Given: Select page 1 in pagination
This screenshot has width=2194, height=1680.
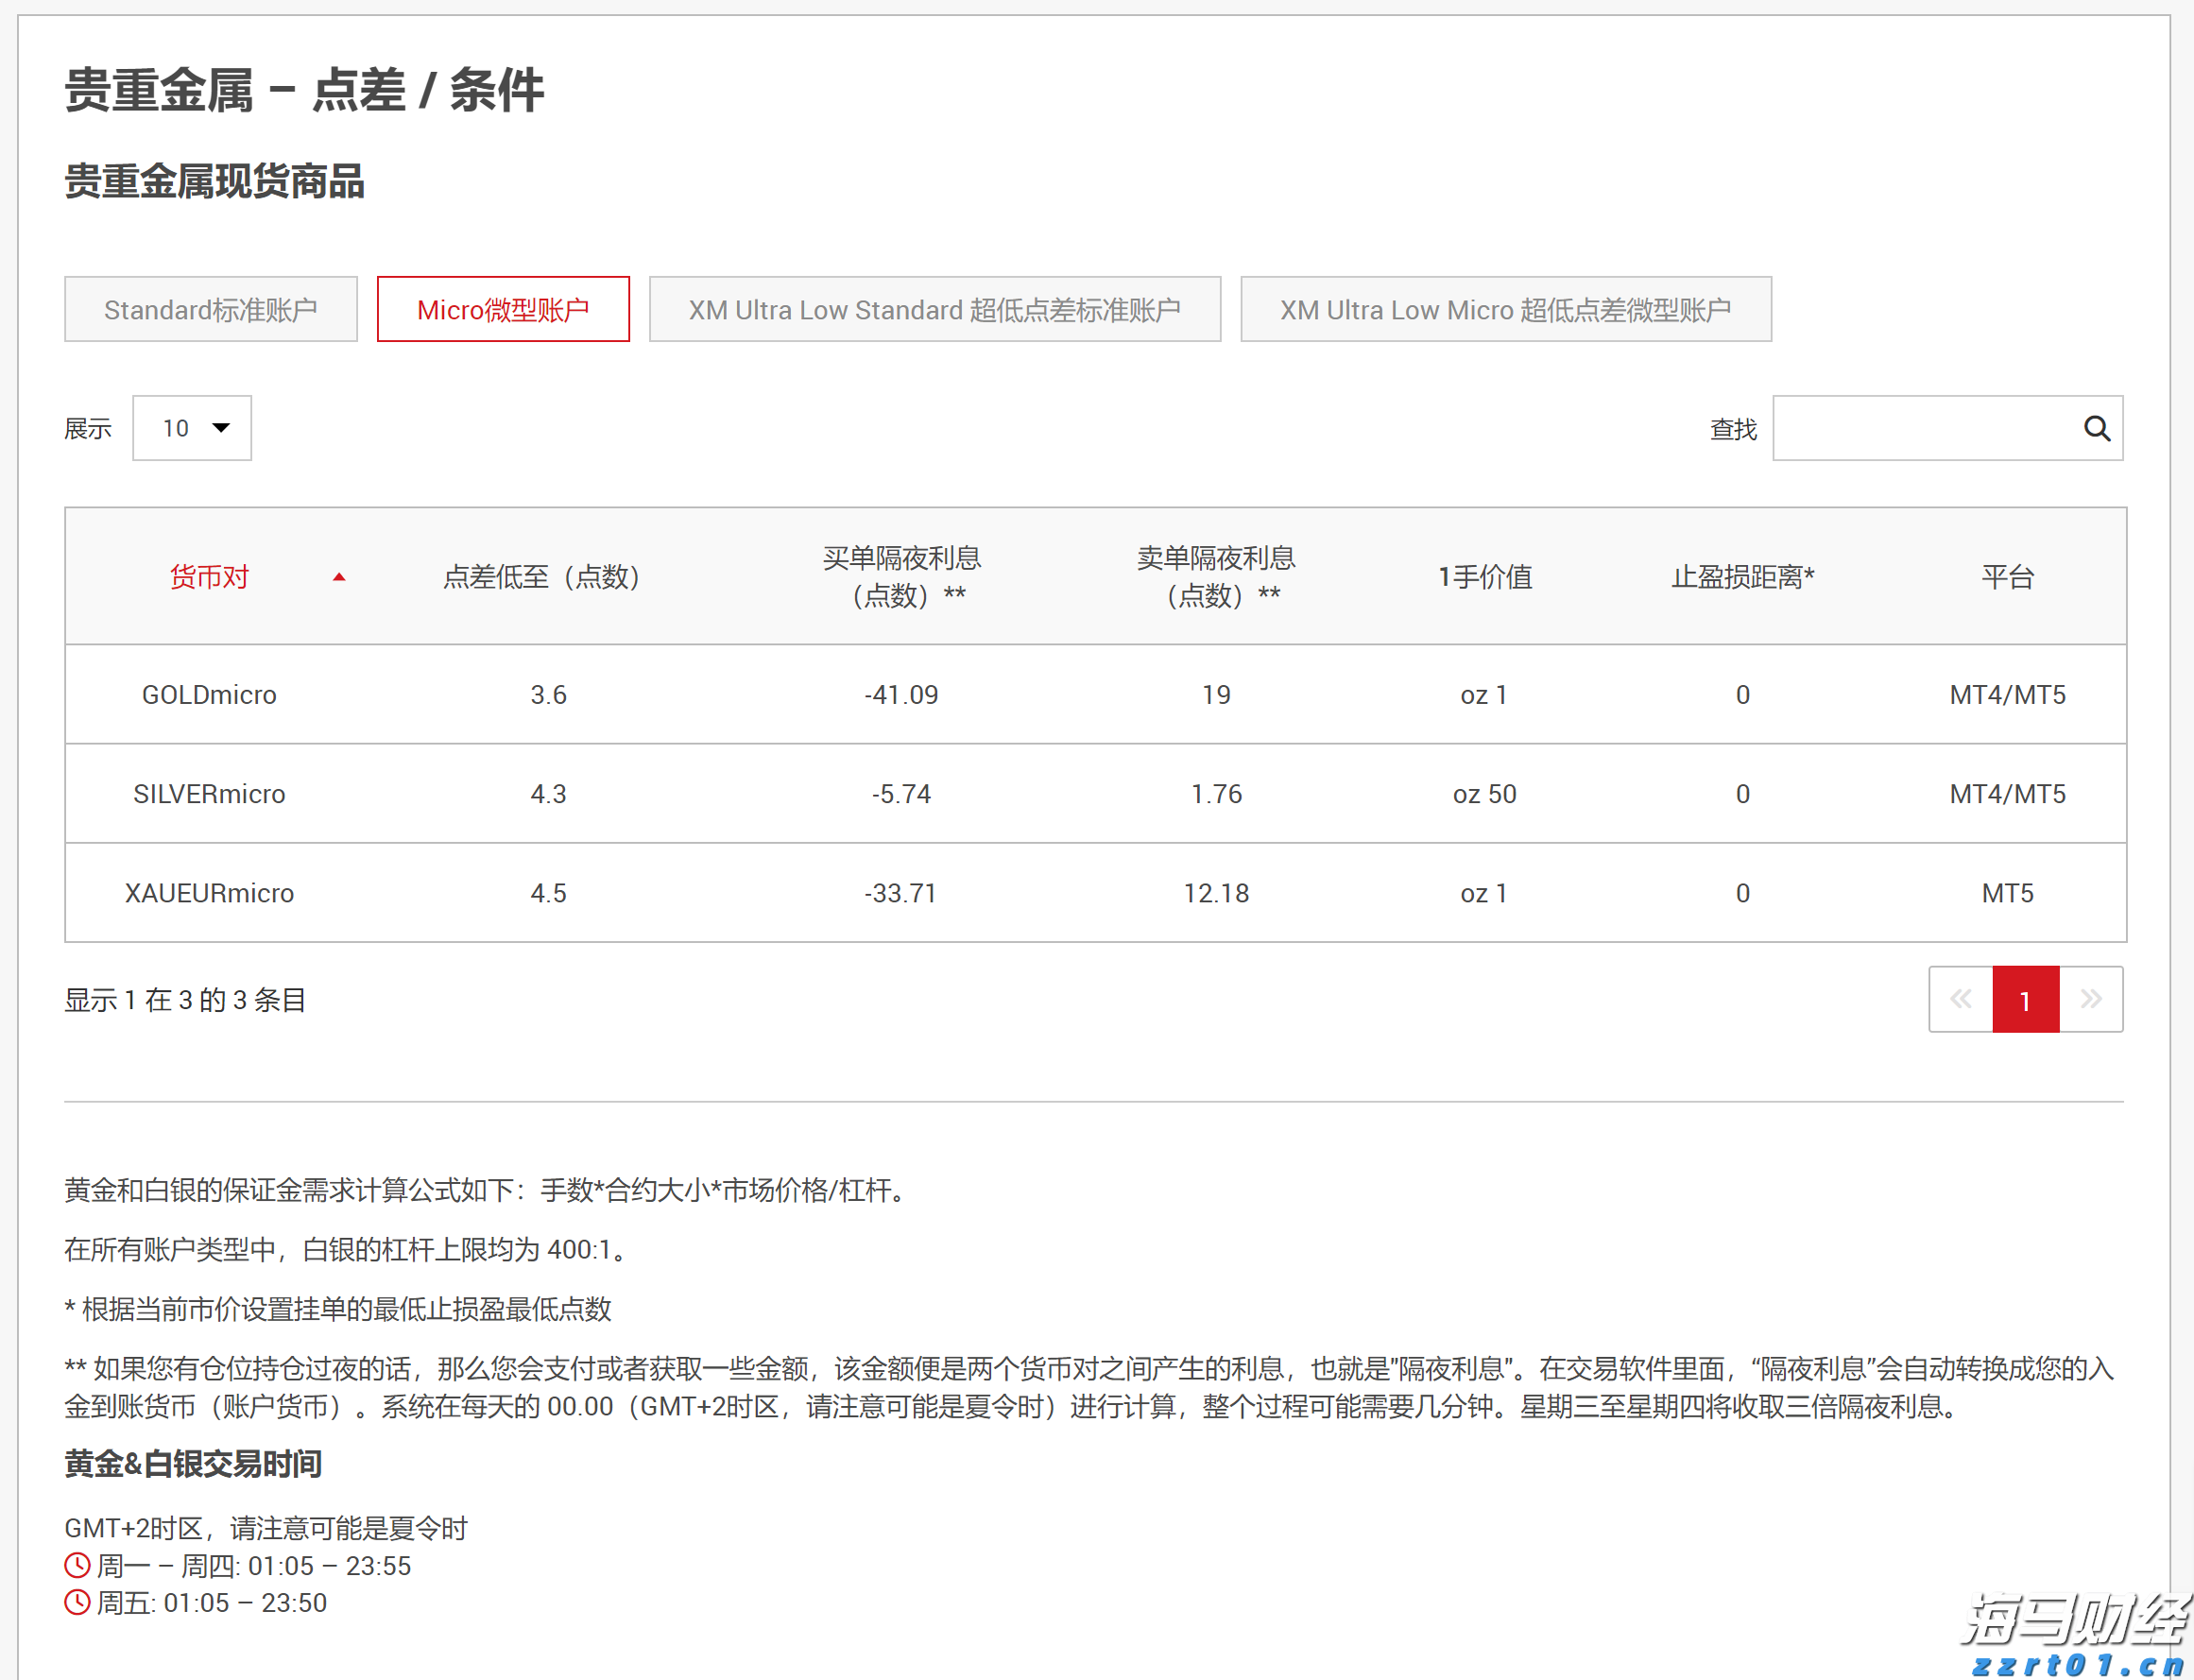Looking at the screenshot, I should click(x=2025, y=999).
